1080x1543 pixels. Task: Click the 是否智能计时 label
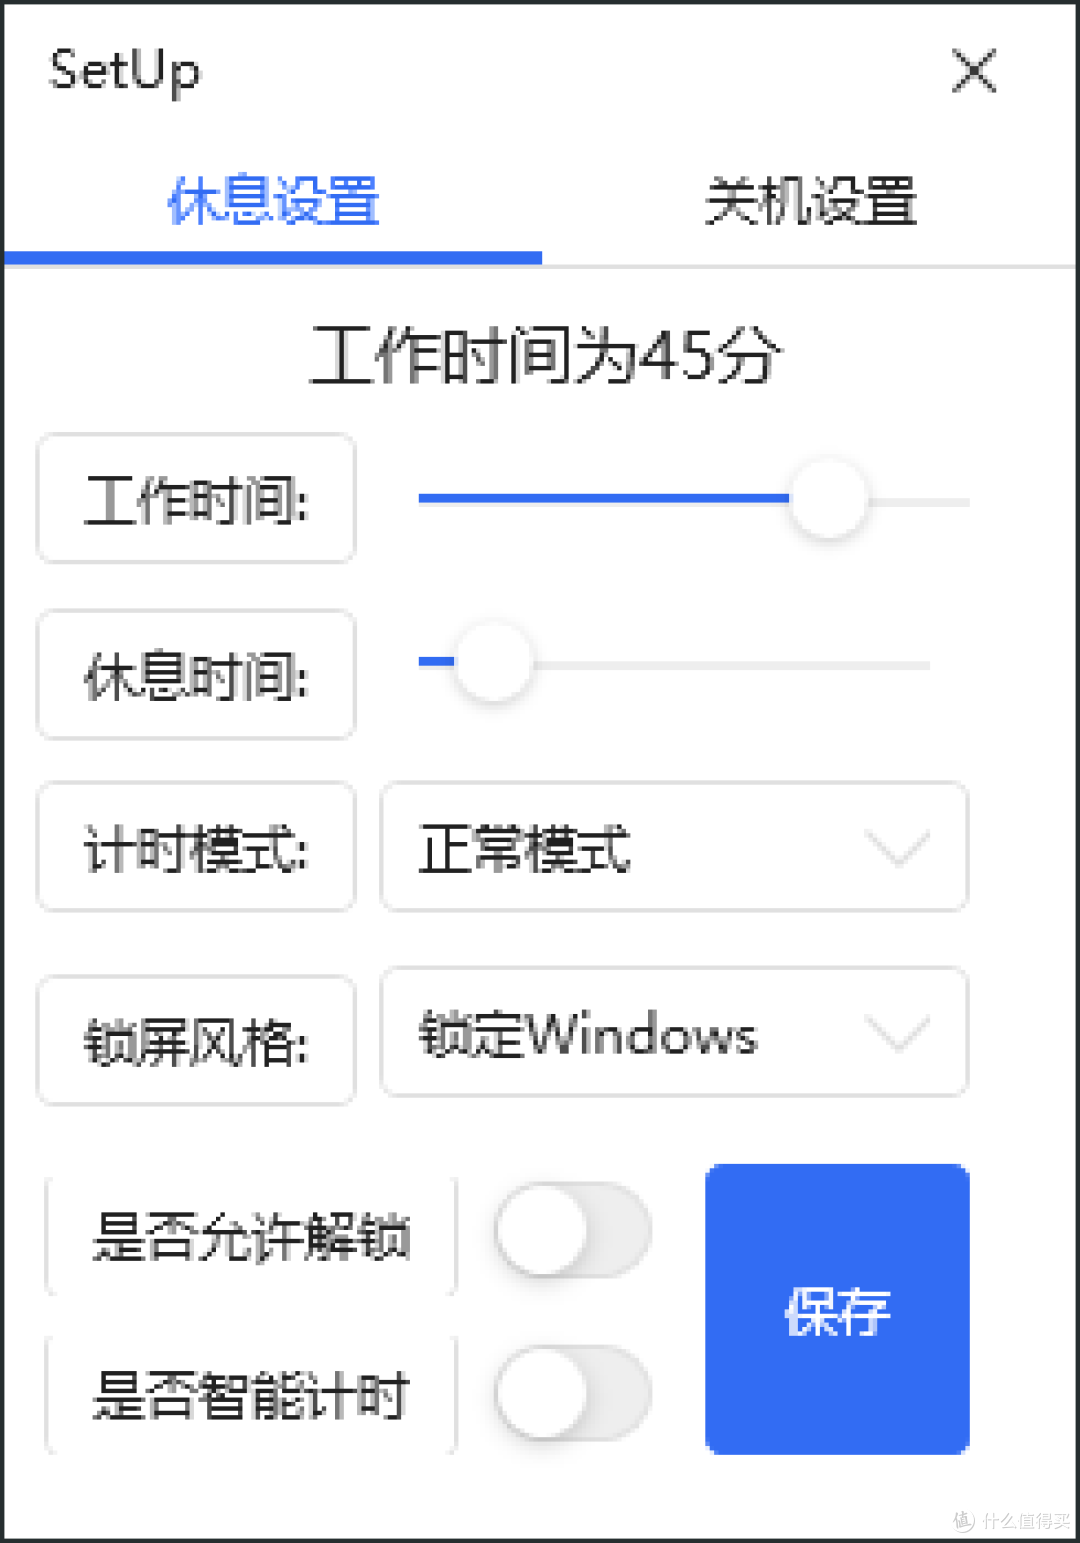(x=251, y=1395)
